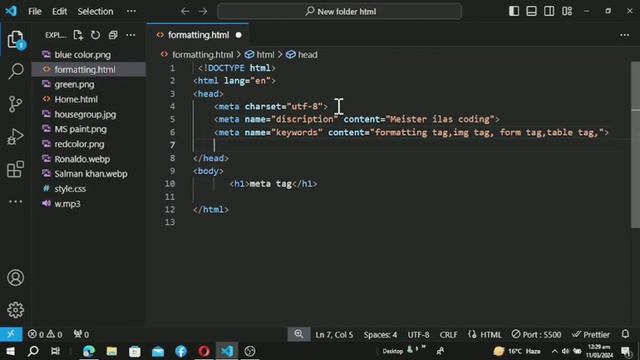The height and width of the screenshot is (360, 640).
Task: Open the Edit menu
Action: (59, 11)
